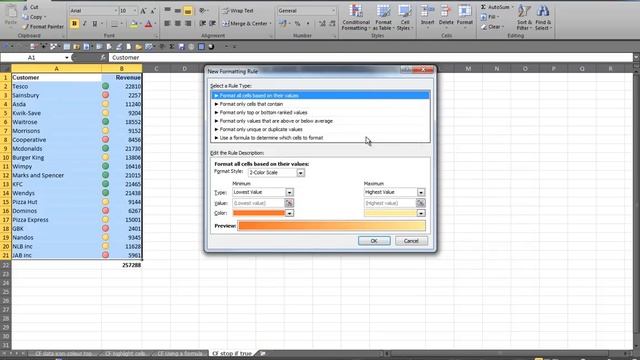640x360 pixels.
Task: Select rule type 'Format only cells that contain'
Action: (320, 104)
